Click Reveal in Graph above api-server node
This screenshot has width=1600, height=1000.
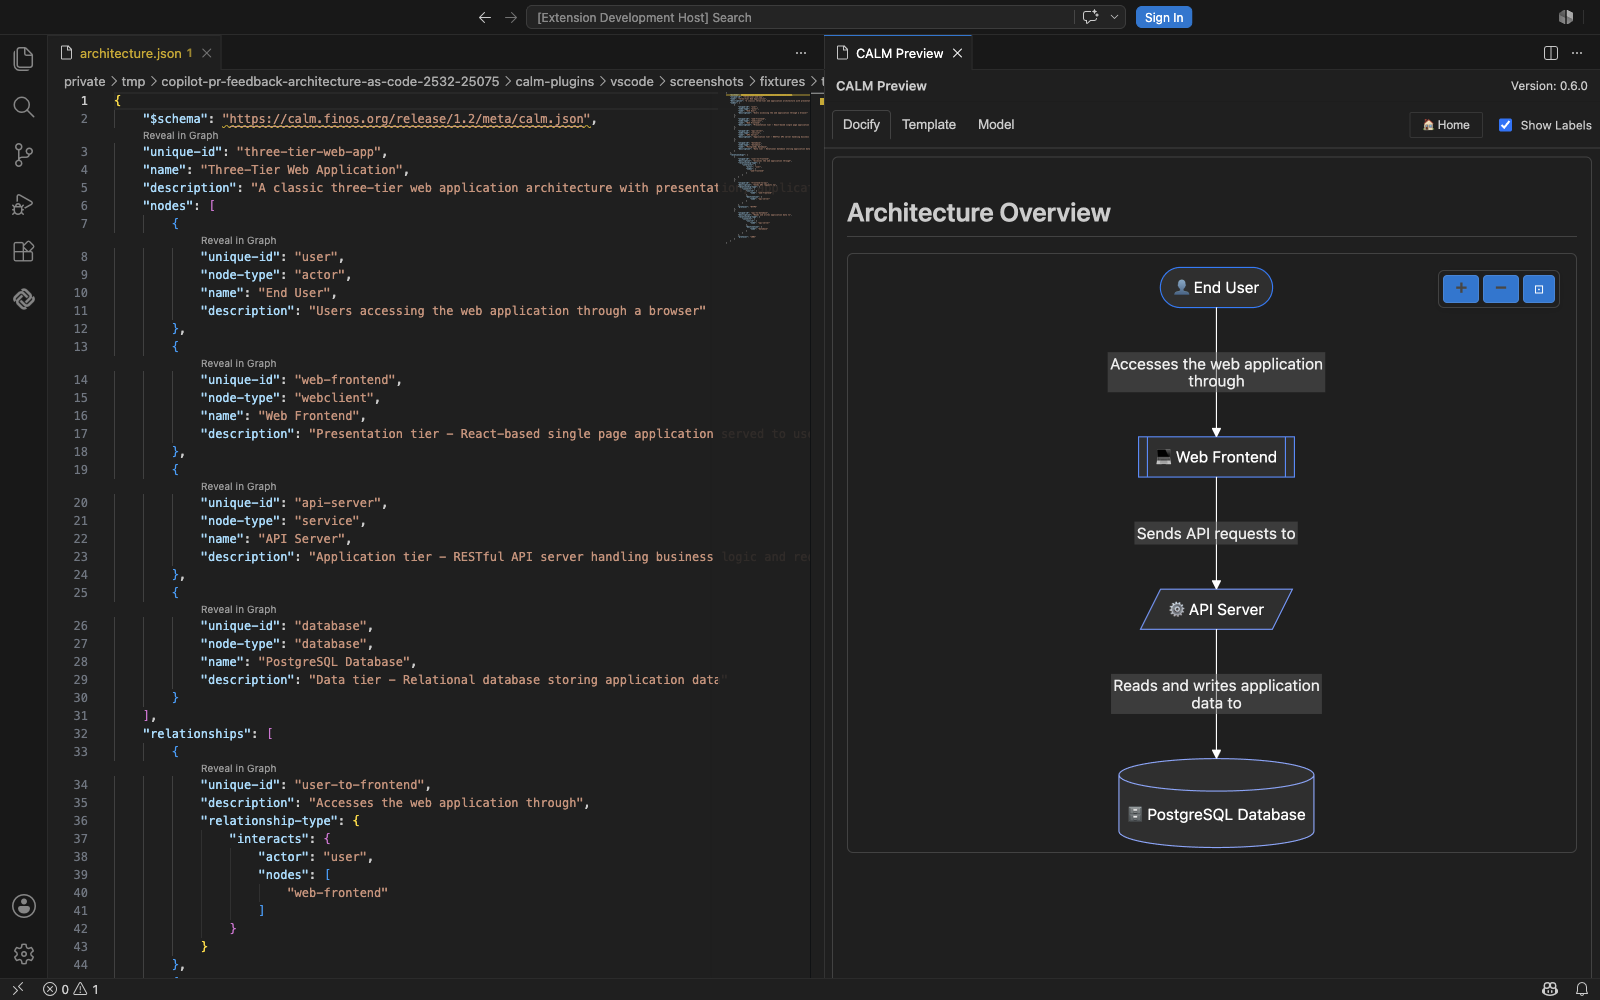(x=238, y=487)
